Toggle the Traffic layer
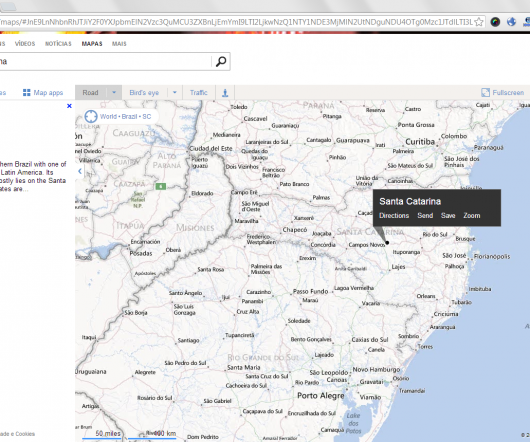Viewport: 530px width, 442px height. tap(198, 93)
